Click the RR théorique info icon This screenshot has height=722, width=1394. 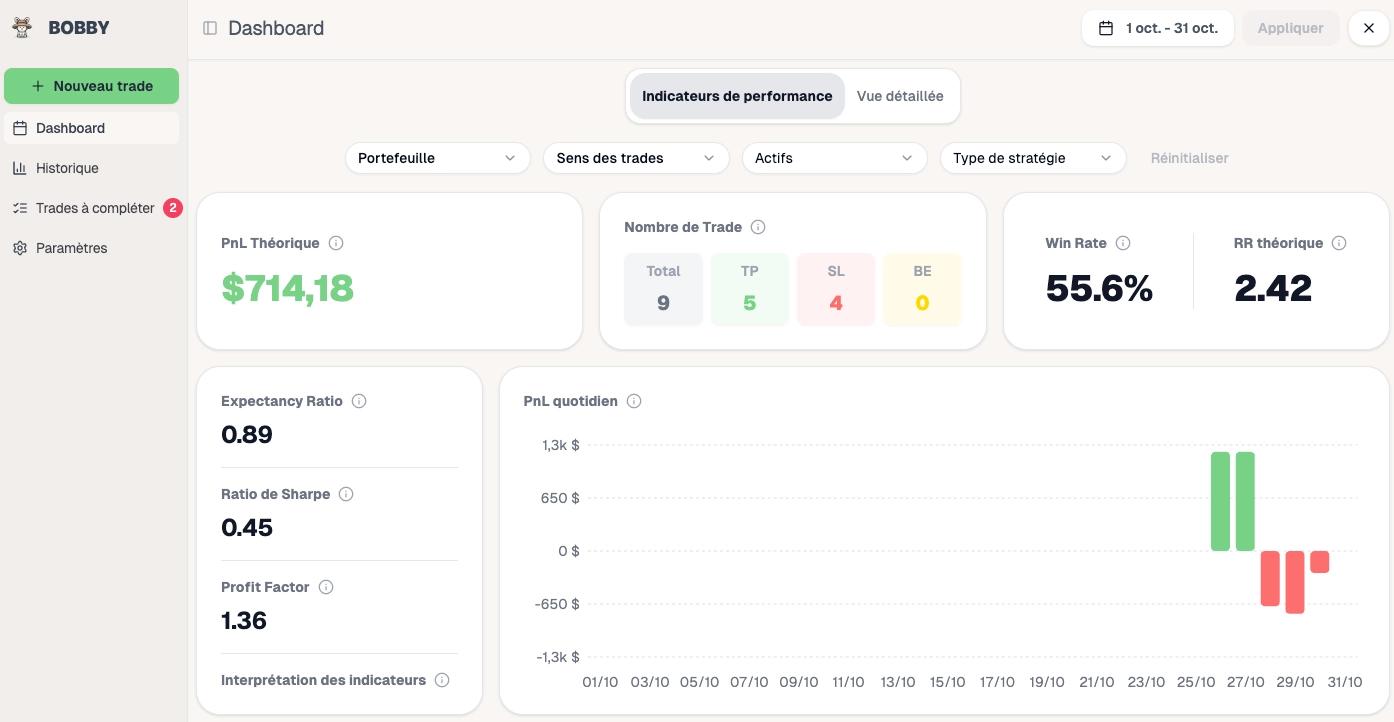tap(1339, 243)
